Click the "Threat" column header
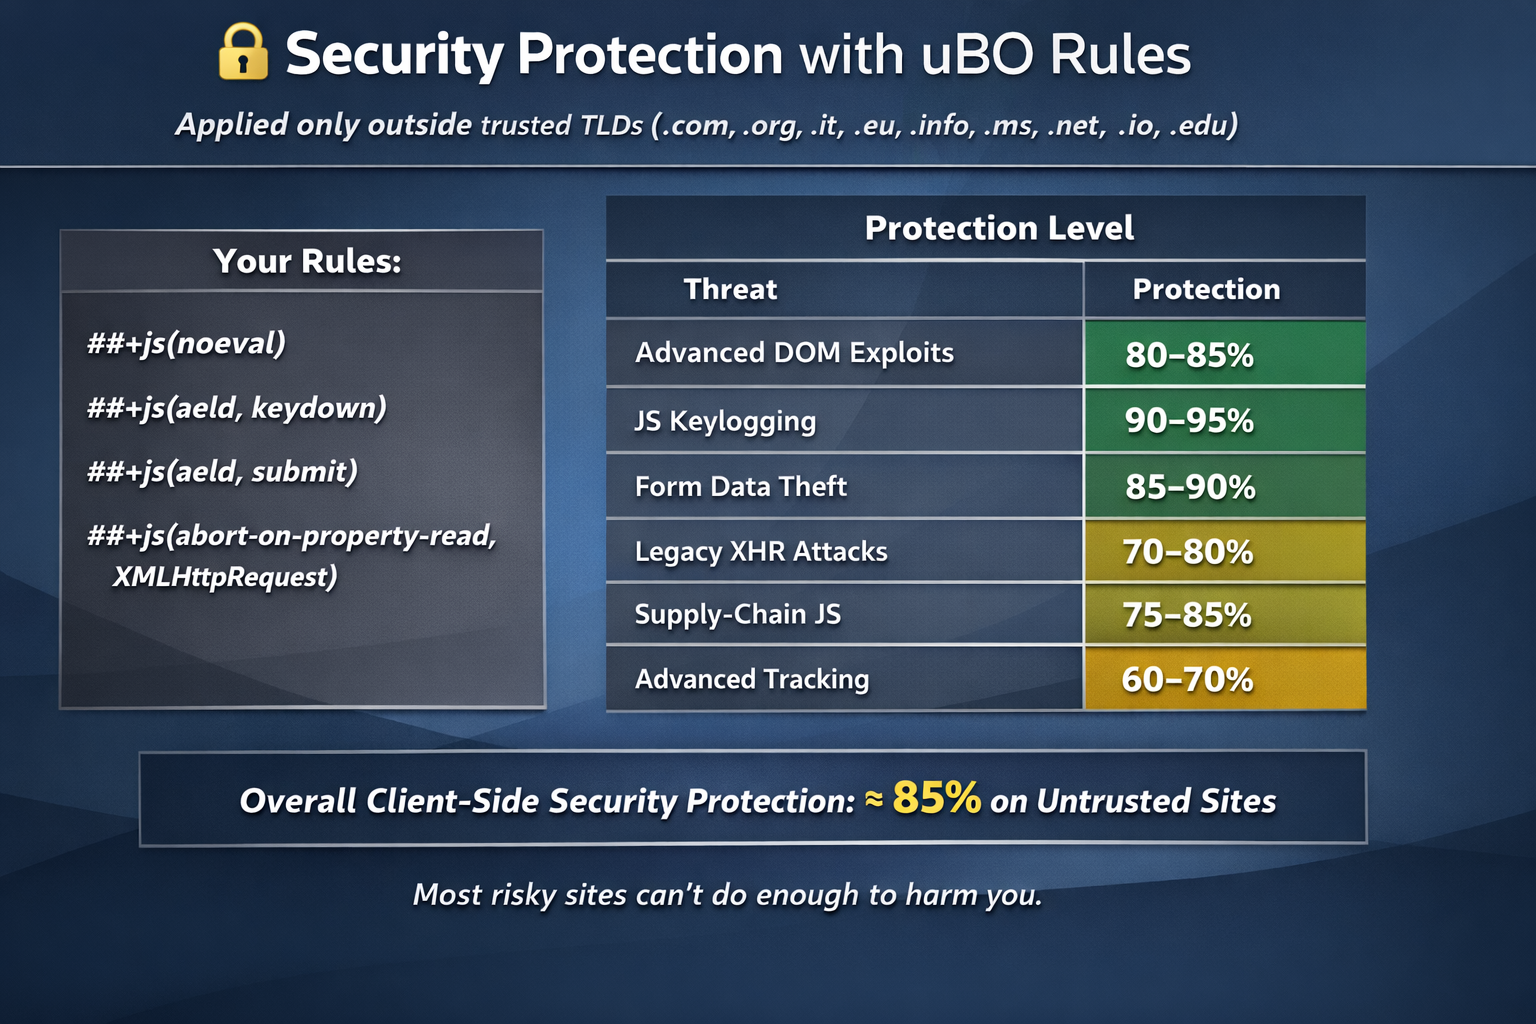The height and width of the screenshot is (1024, 1536). point(730,289)
